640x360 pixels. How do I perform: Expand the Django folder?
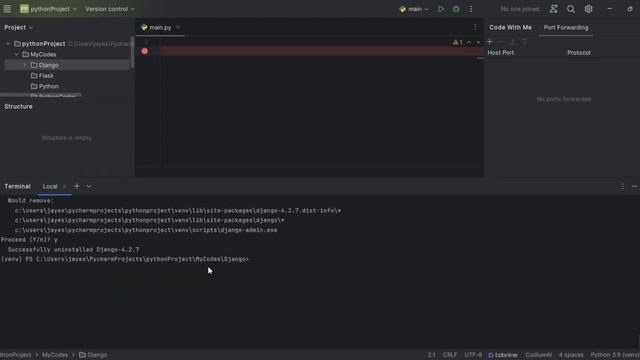[x=25, y=65]
